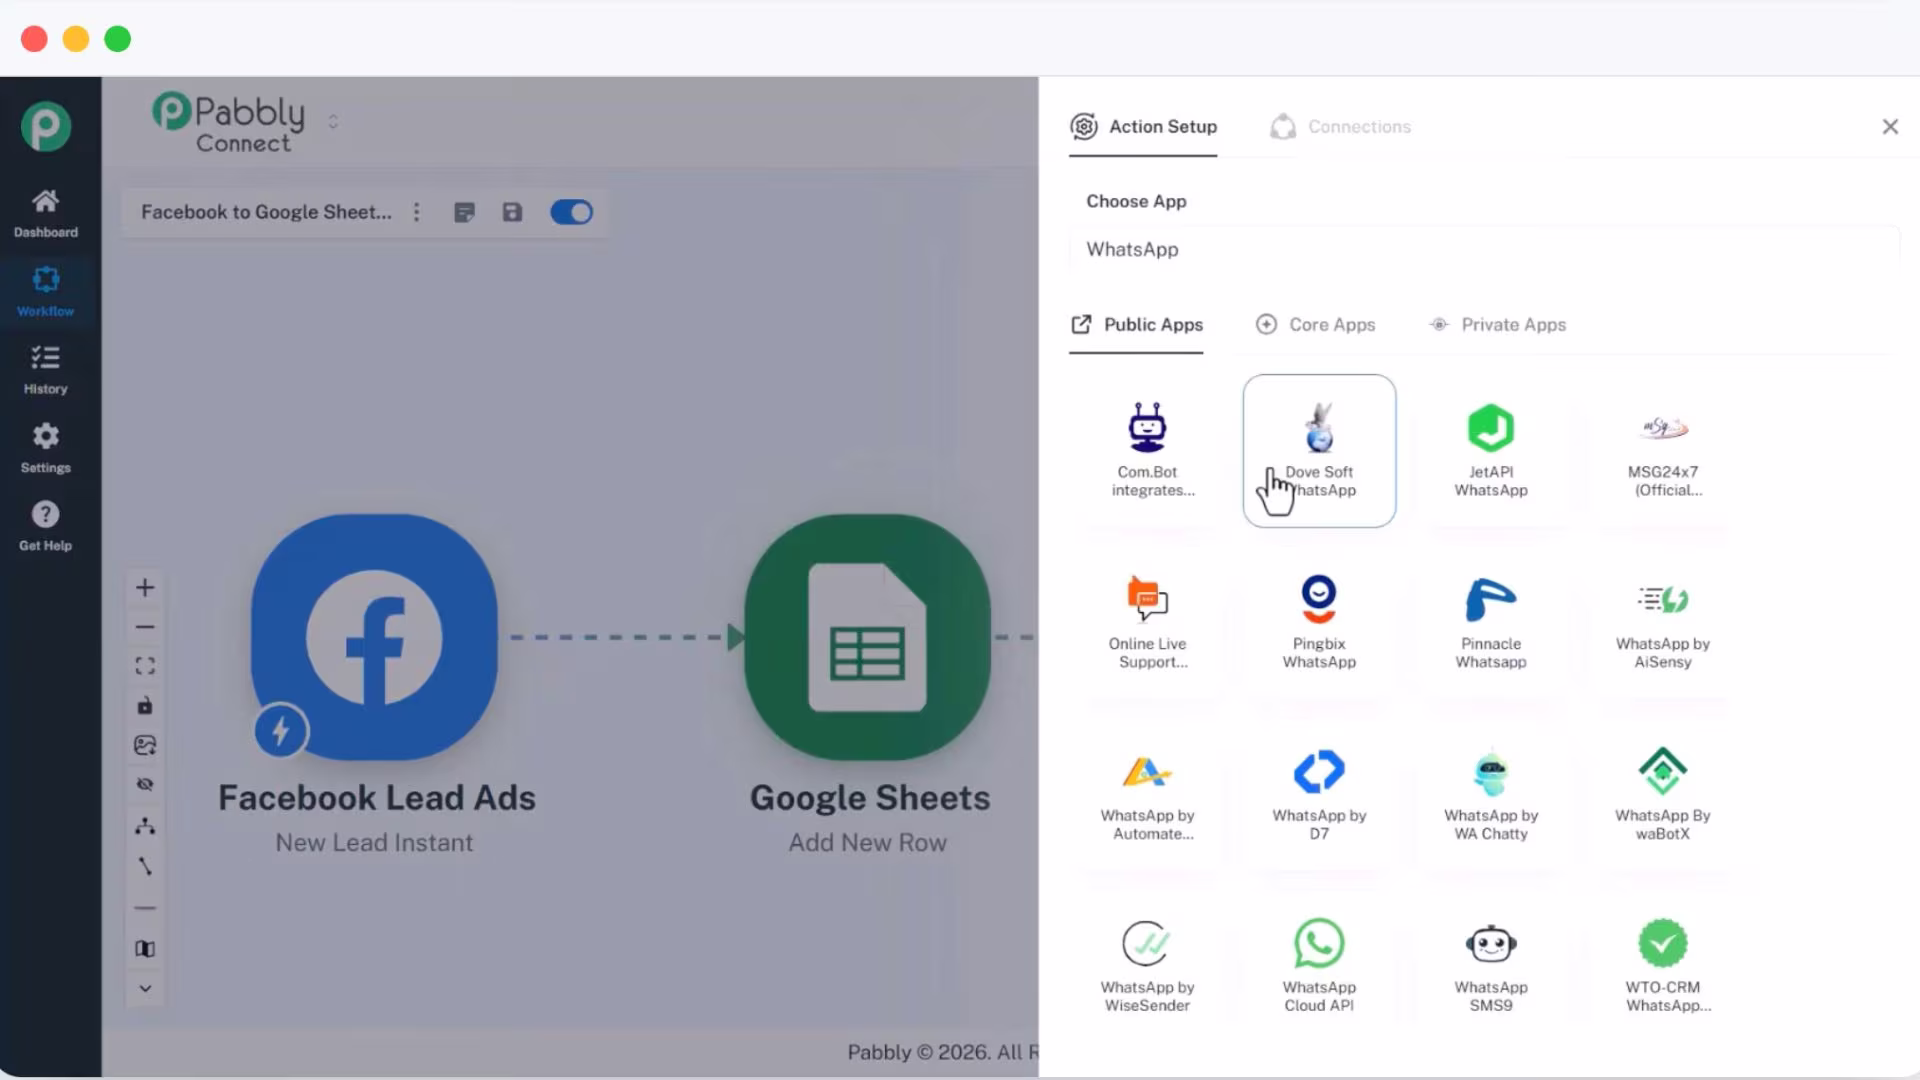Open the Workflow section in sidebar
Screen dimensions: 1920x1080
click(45, 291)
